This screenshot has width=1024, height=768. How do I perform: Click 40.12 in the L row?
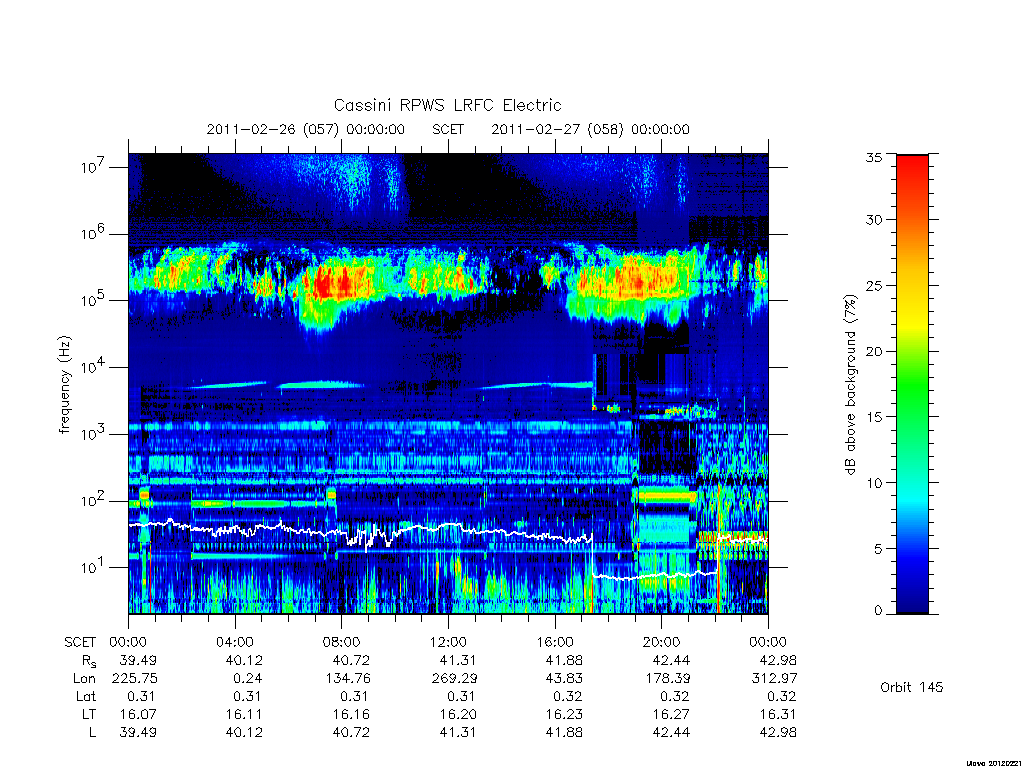(x=244, y=733)
